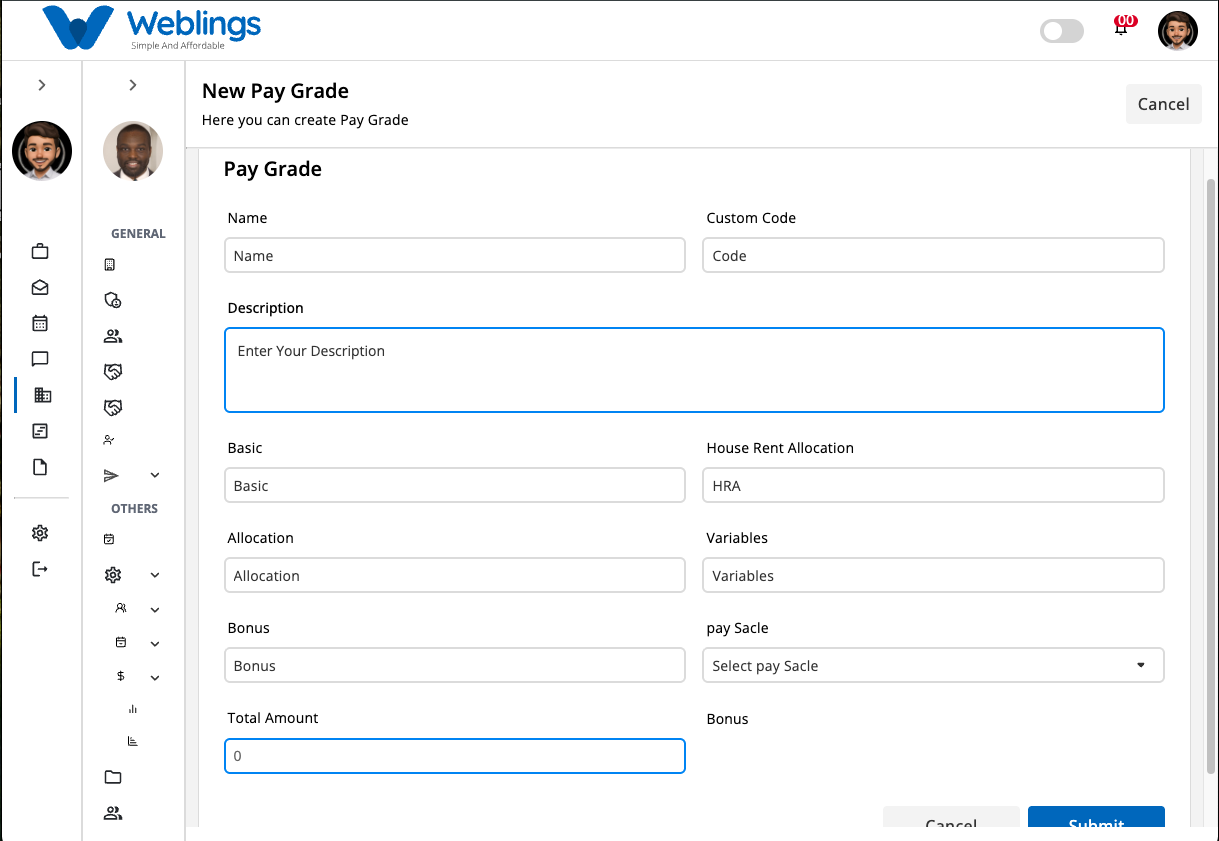
Task: Open the calendar grid icon in left rail
Action: 40,323
